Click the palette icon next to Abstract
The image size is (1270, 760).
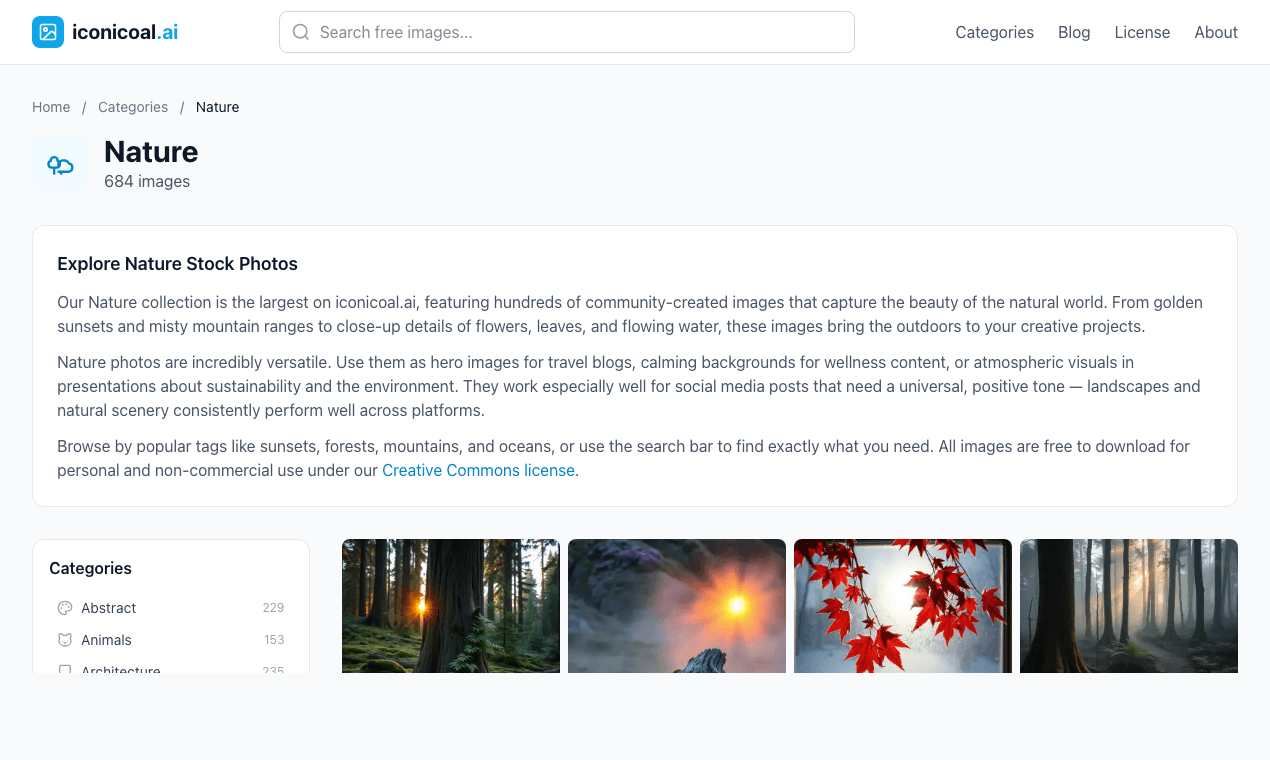(x=64, y=608)
